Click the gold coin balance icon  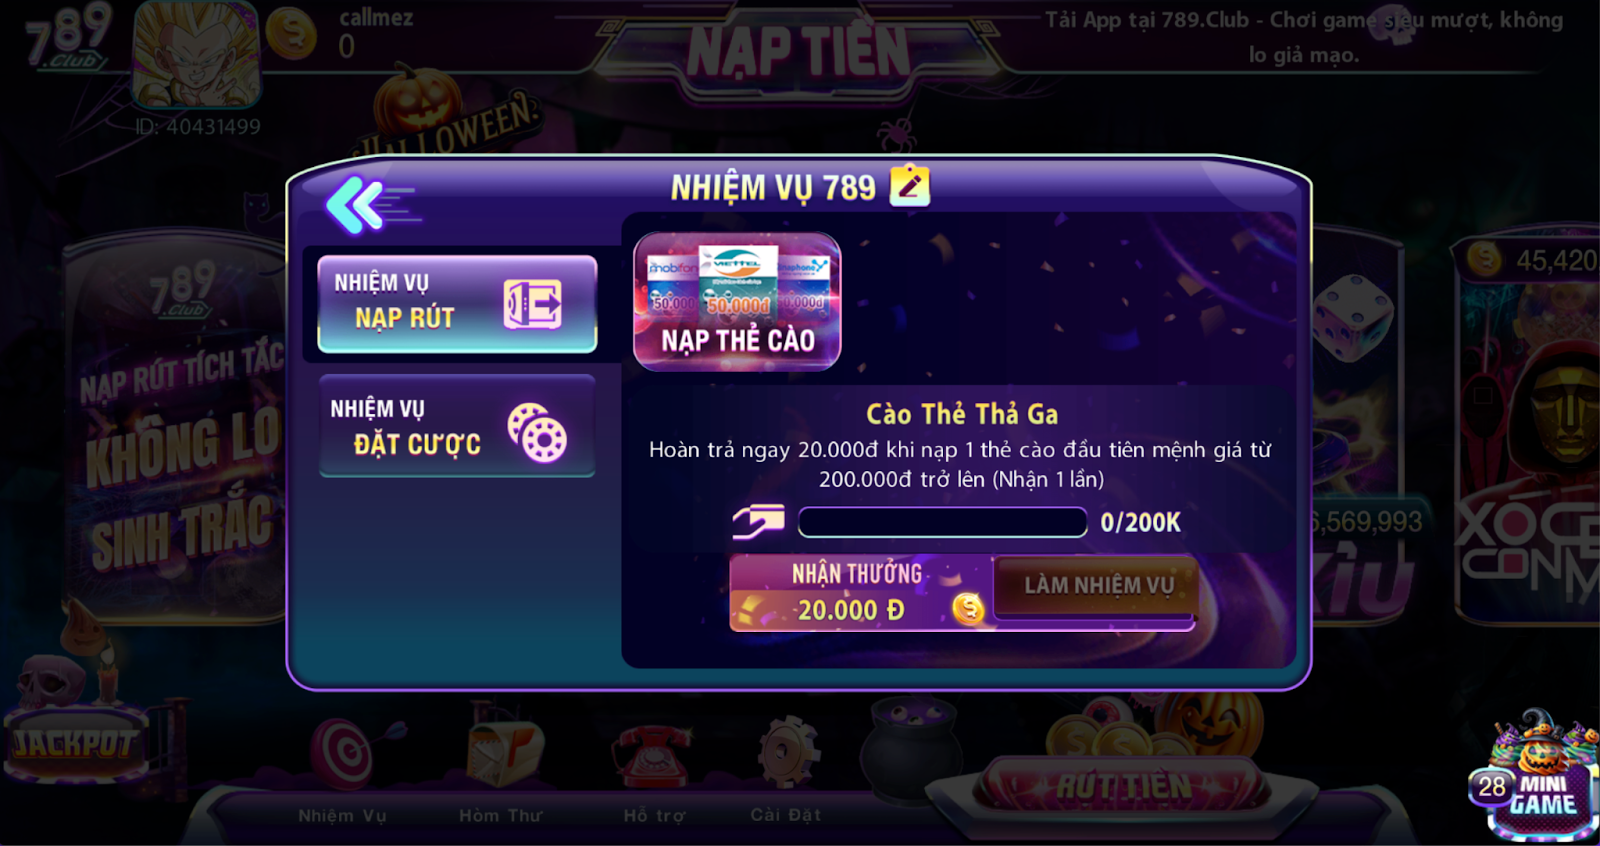(292, 33)
